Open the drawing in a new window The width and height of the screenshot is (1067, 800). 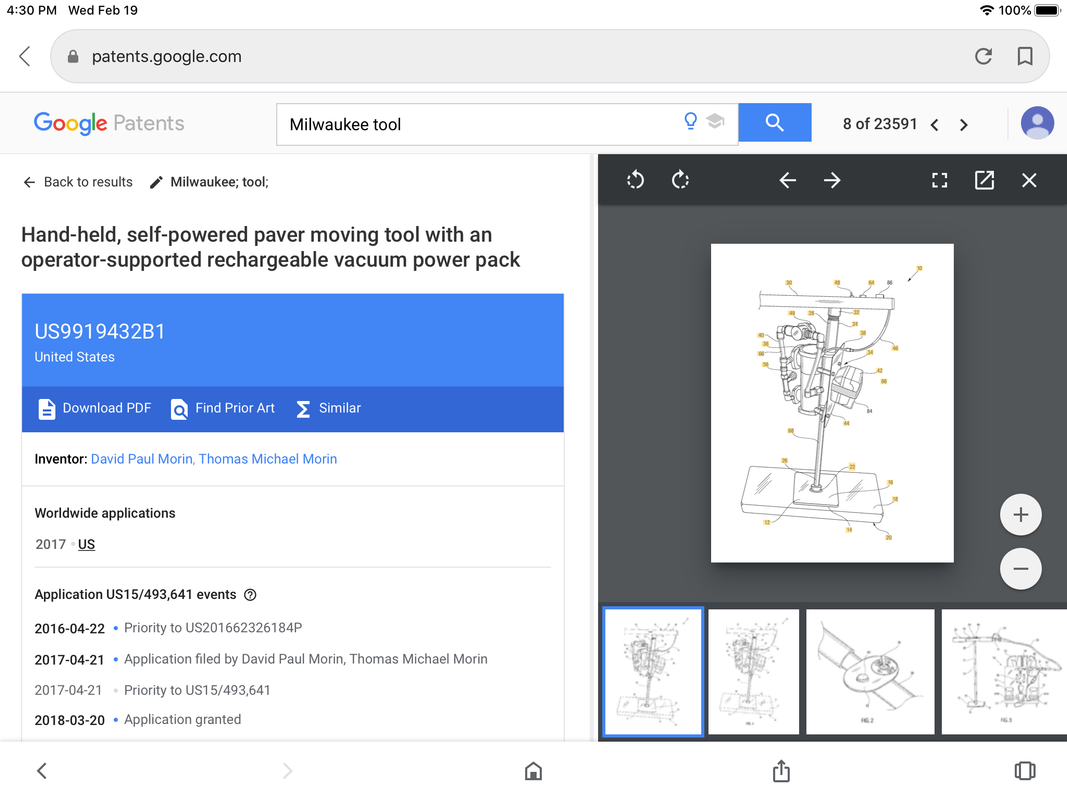point(985,180)
